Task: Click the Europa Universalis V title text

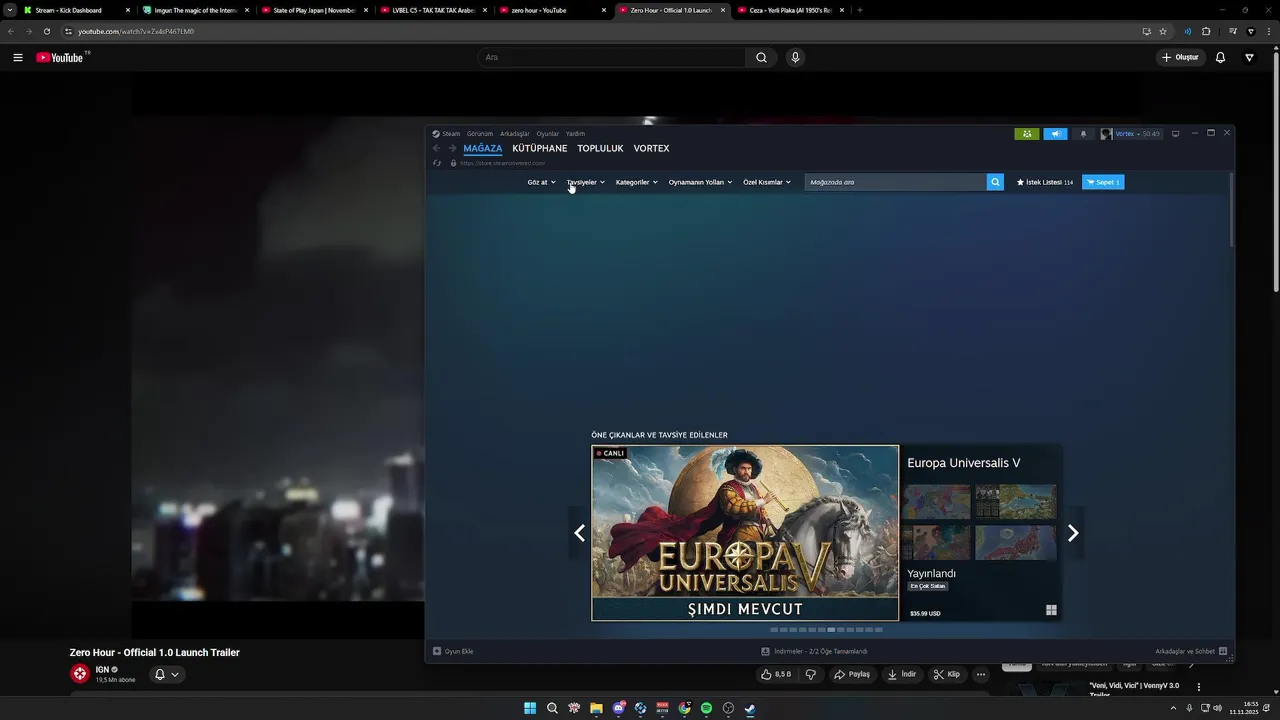Action: click(x=964, y=463)
